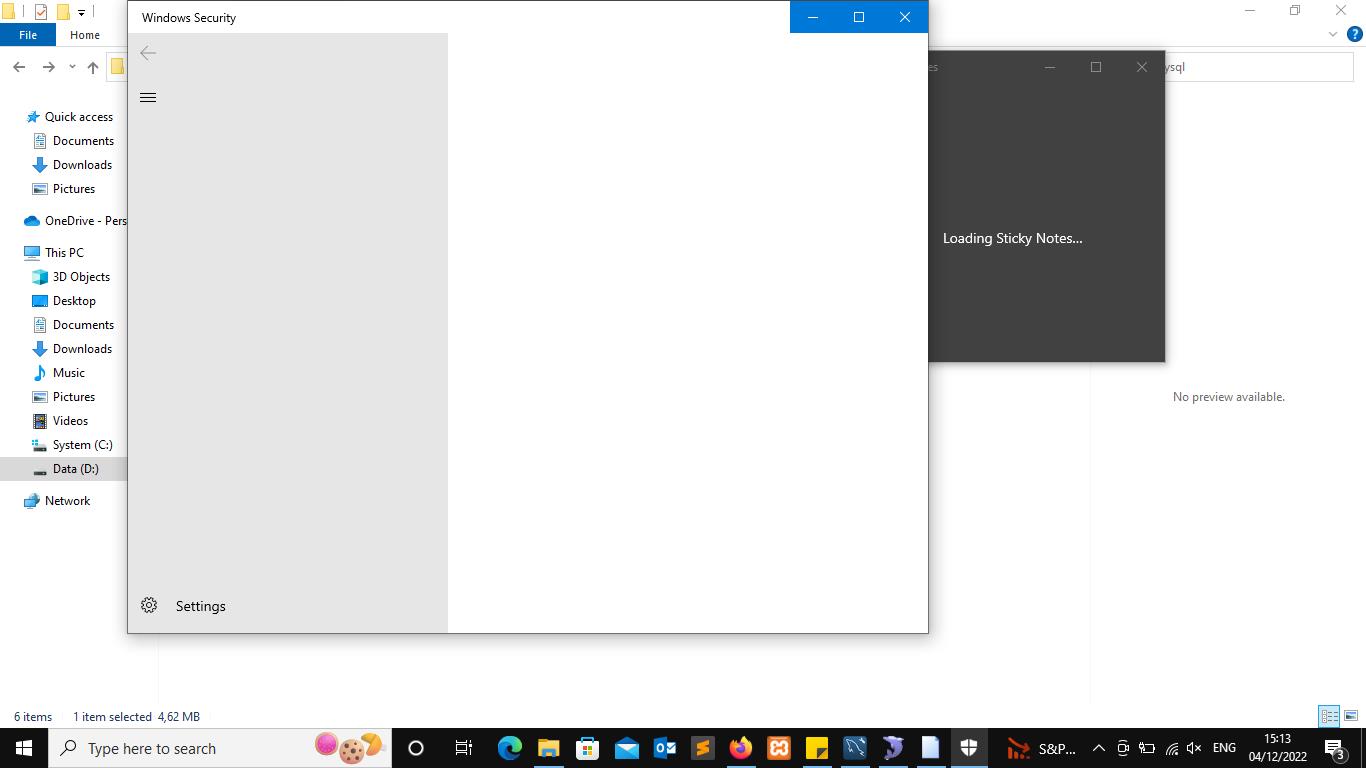Select Data (D:) drive in navigation pane
1366x768 pixels.
coord(75,469)
